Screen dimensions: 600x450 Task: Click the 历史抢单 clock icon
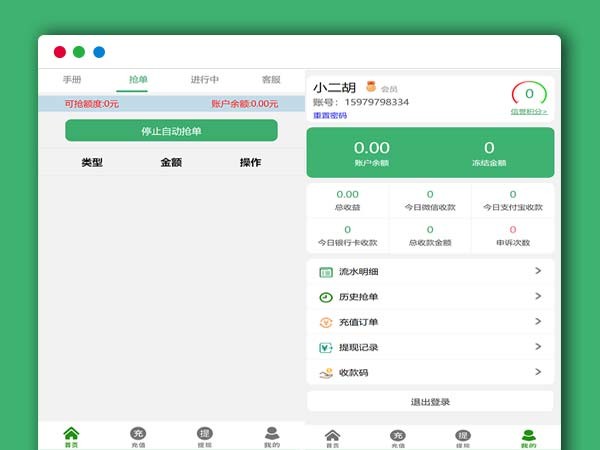(x=326, y=297)
